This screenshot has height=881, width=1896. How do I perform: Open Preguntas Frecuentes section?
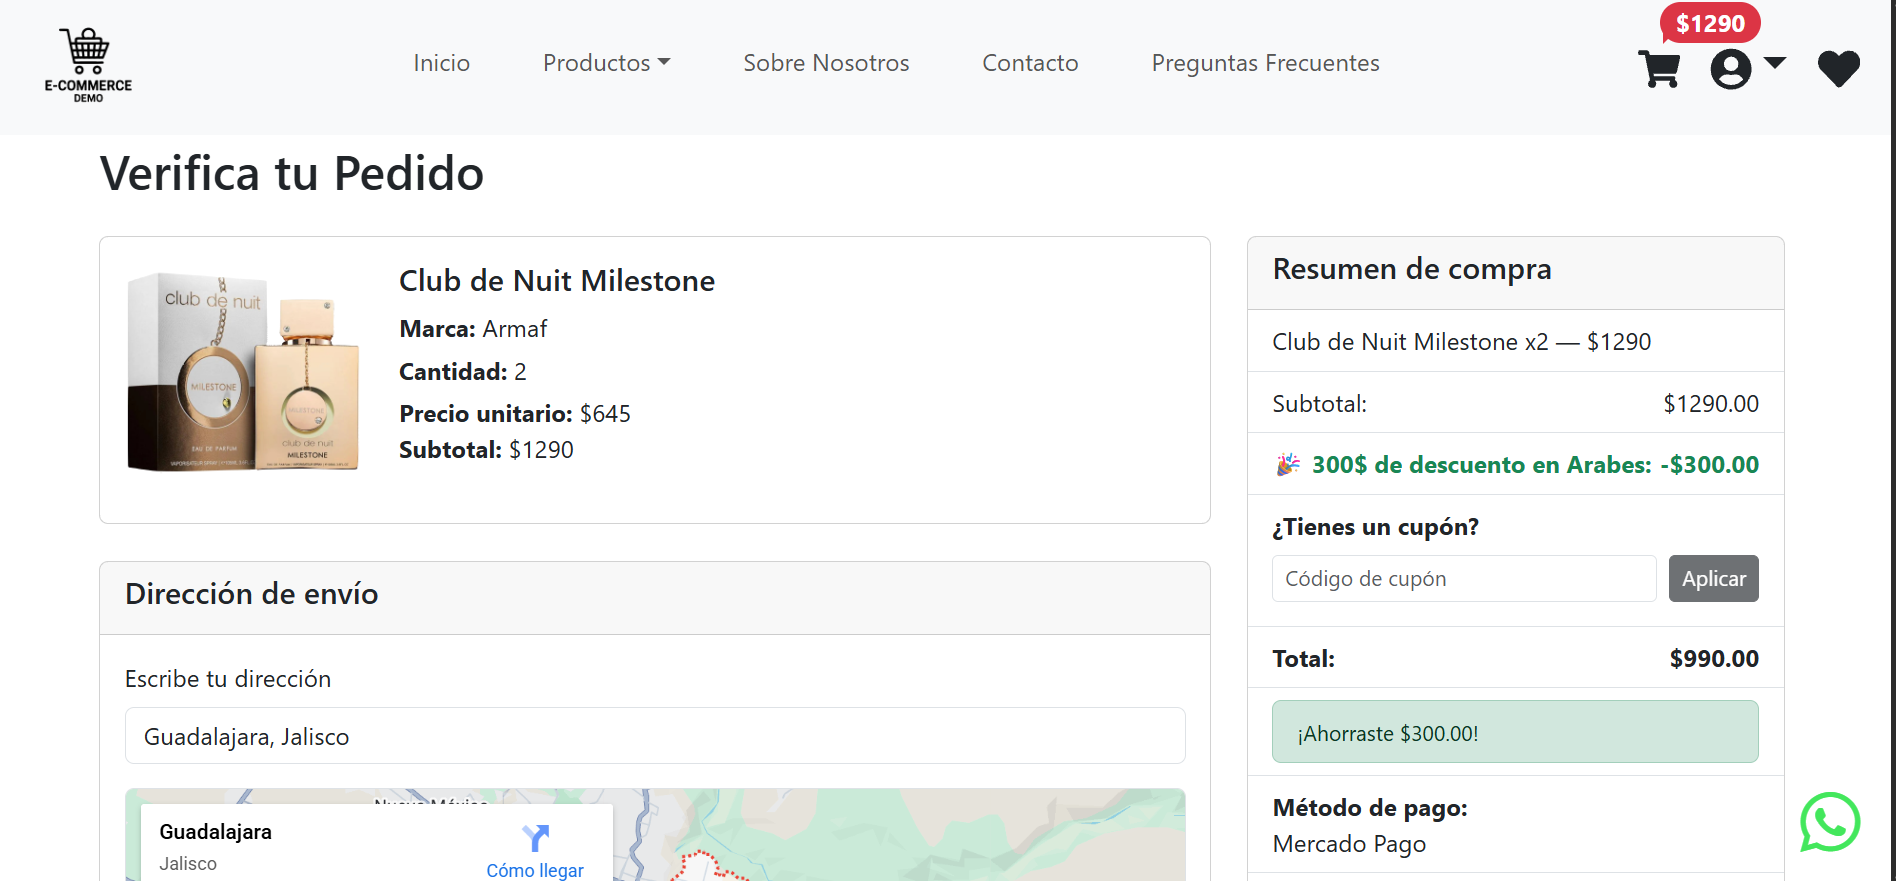pyautogui.click(x=1265, y=63)
